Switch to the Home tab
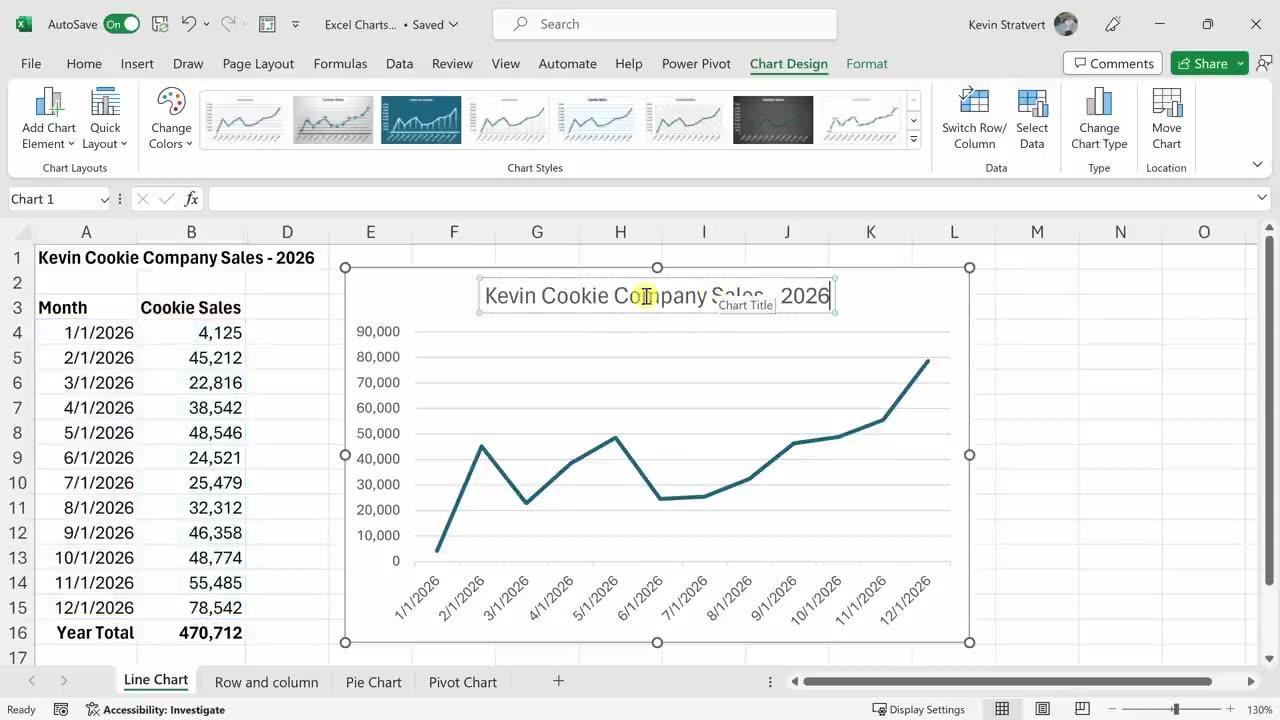This screenshot has width=1280, height=720. coord(84,63)
